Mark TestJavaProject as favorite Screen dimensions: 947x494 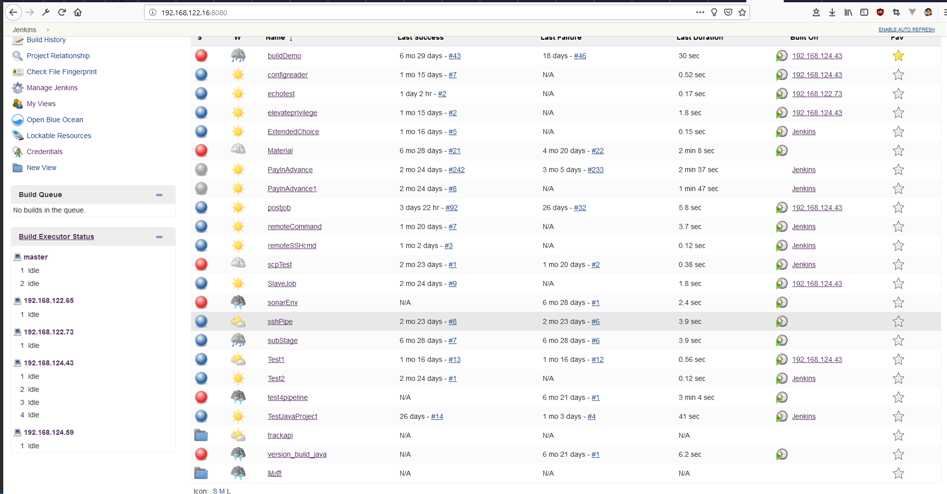[x=898, y=416]
